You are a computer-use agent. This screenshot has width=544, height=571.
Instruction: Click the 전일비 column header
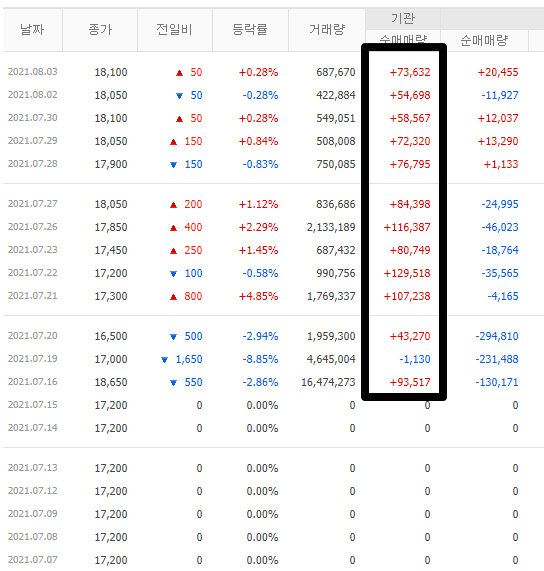175,29
